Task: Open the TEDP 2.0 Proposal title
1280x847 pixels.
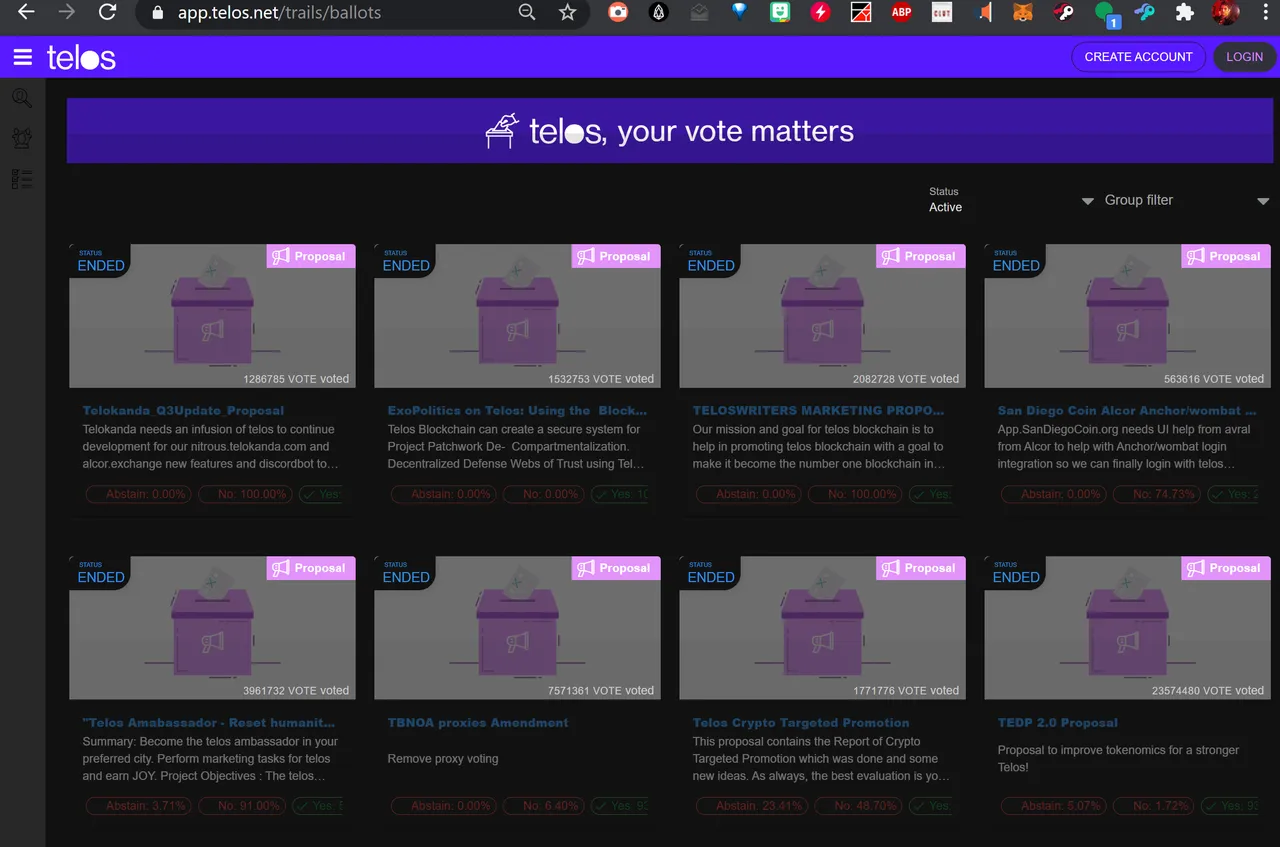Action: pos(1057,722)
